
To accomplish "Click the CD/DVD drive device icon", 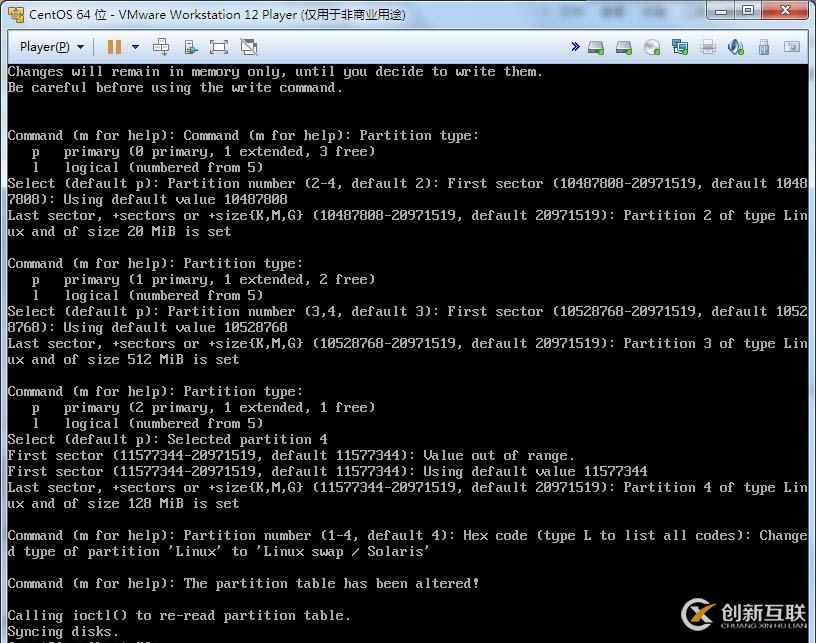I will coord(652,47).
